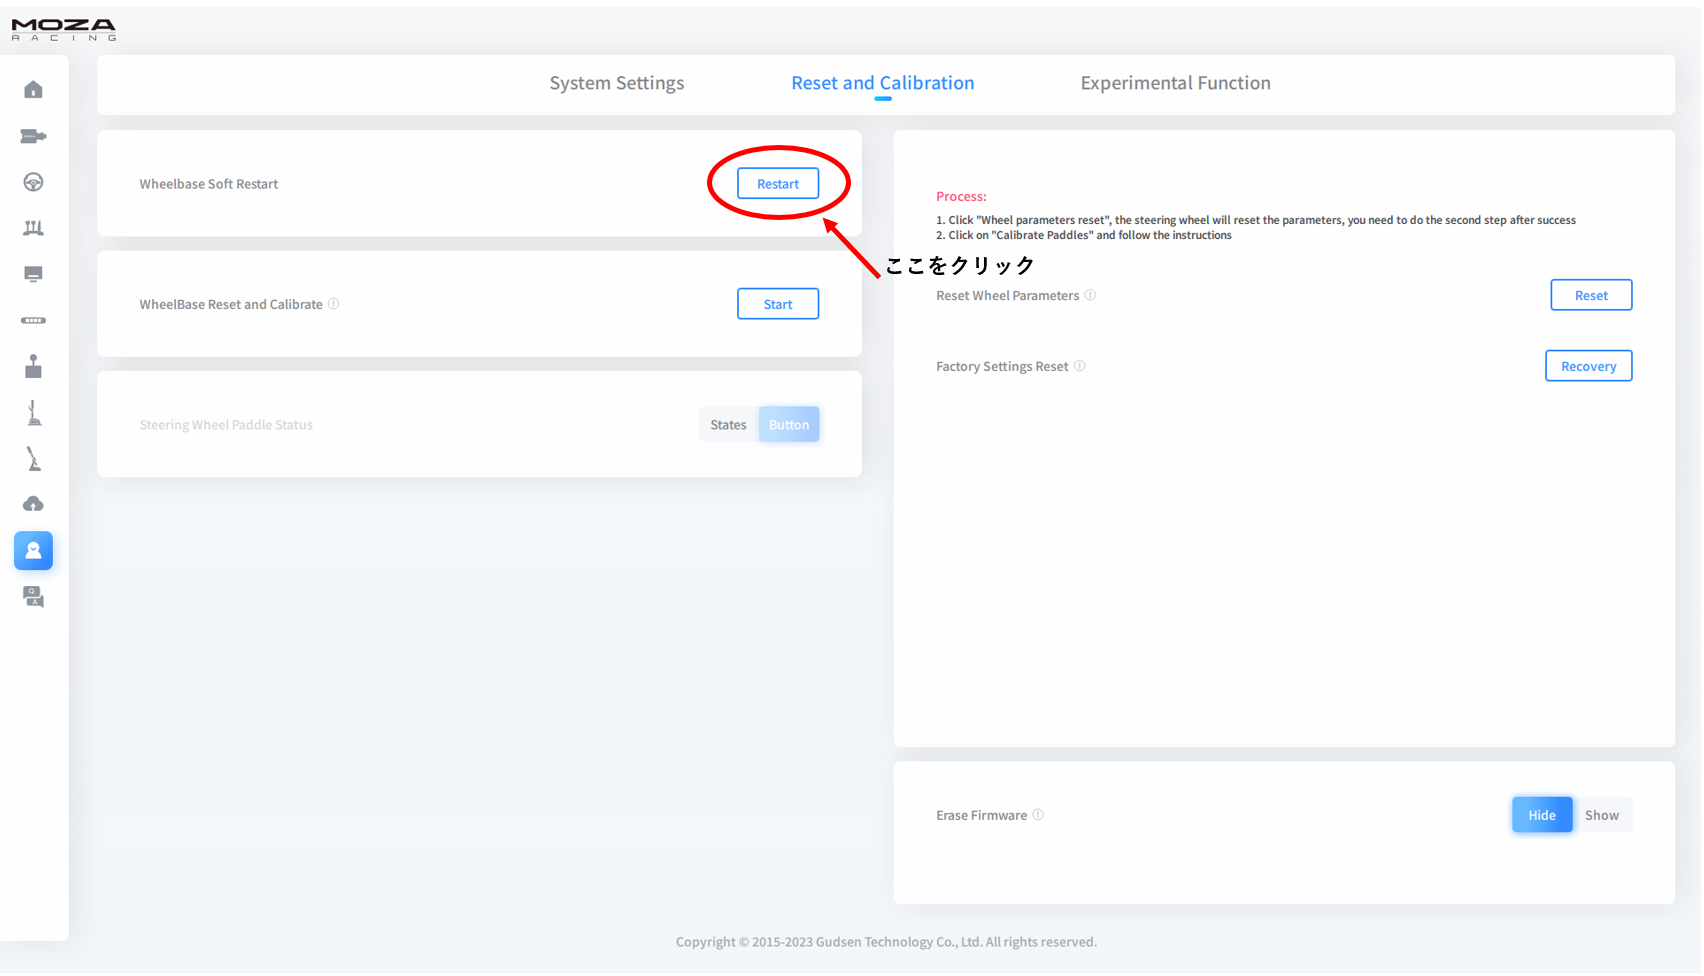Click info icon beside Erase Firmware

(1038, 815)
